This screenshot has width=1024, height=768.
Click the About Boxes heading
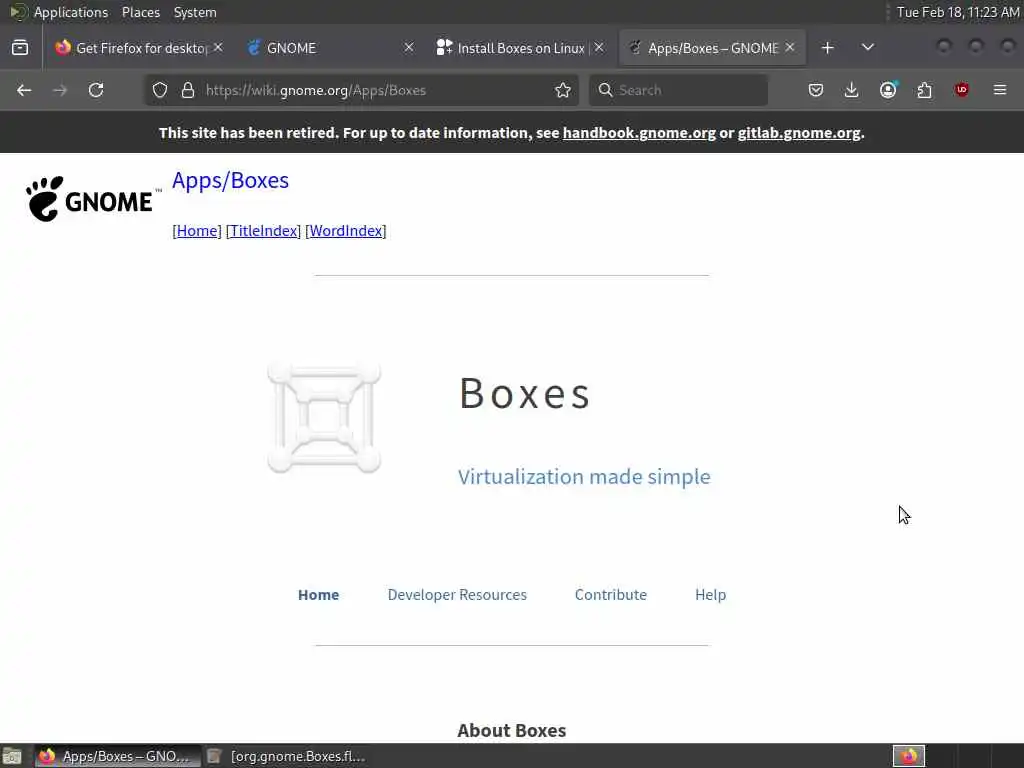click(x=511, y=731)
